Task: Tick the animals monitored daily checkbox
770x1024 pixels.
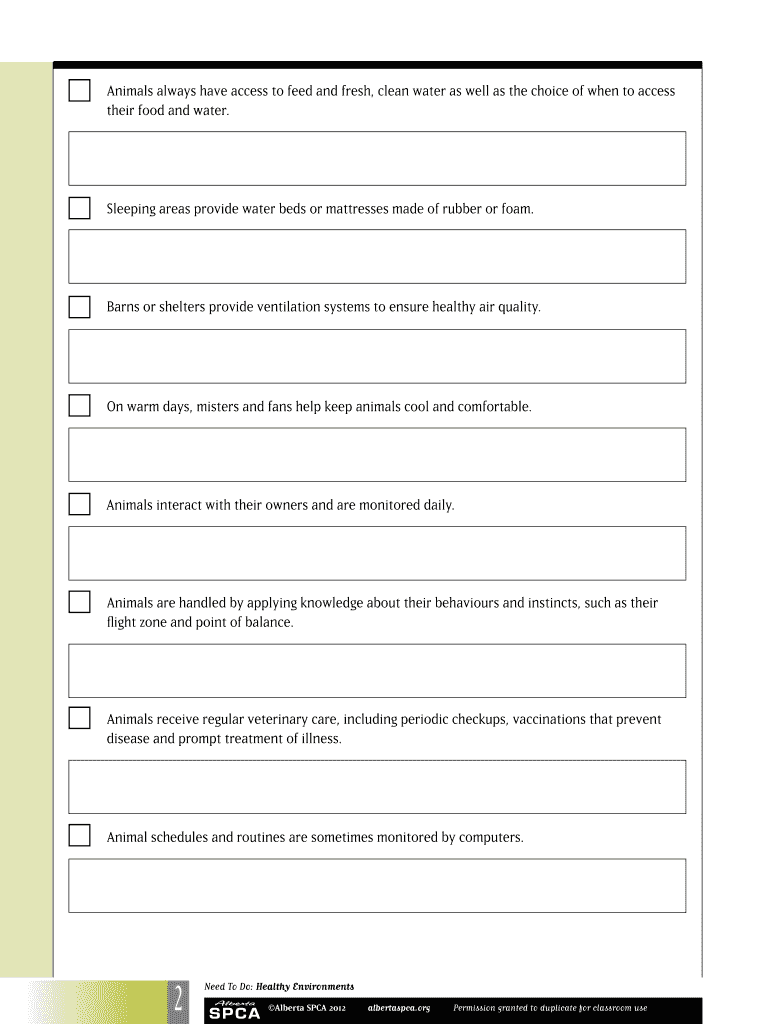Action: [79, 504]
